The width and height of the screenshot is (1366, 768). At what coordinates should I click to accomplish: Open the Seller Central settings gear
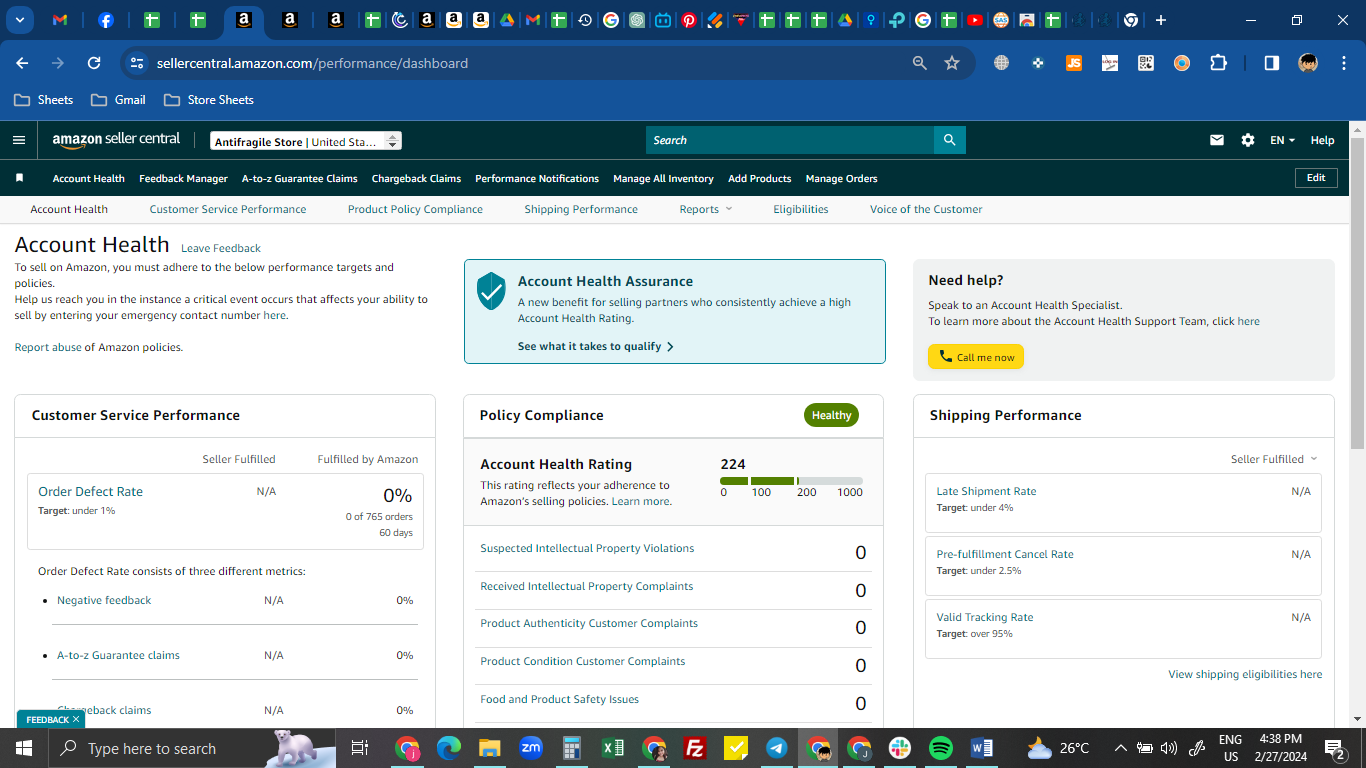click(1248, 140)
